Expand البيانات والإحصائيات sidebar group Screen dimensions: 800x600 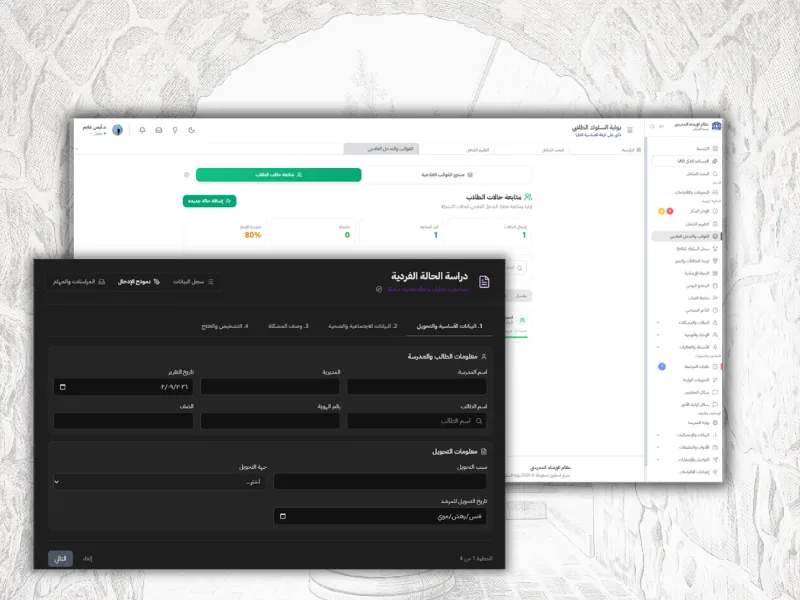(686, 435)
